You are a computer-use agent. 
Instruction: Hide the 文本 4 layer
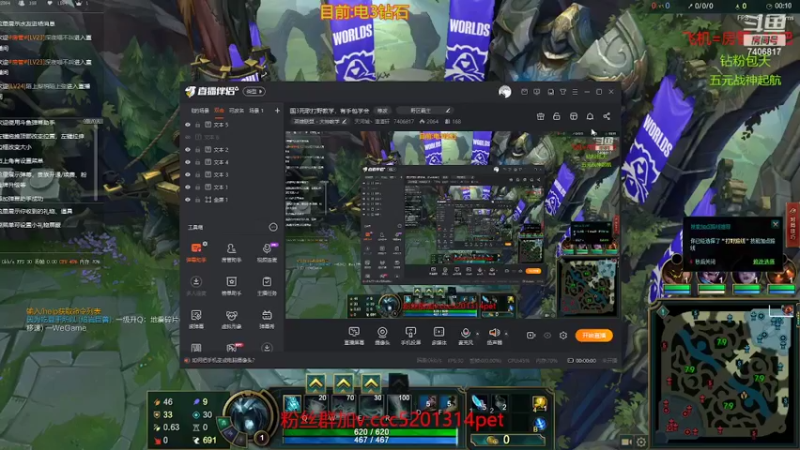point(188,162)
